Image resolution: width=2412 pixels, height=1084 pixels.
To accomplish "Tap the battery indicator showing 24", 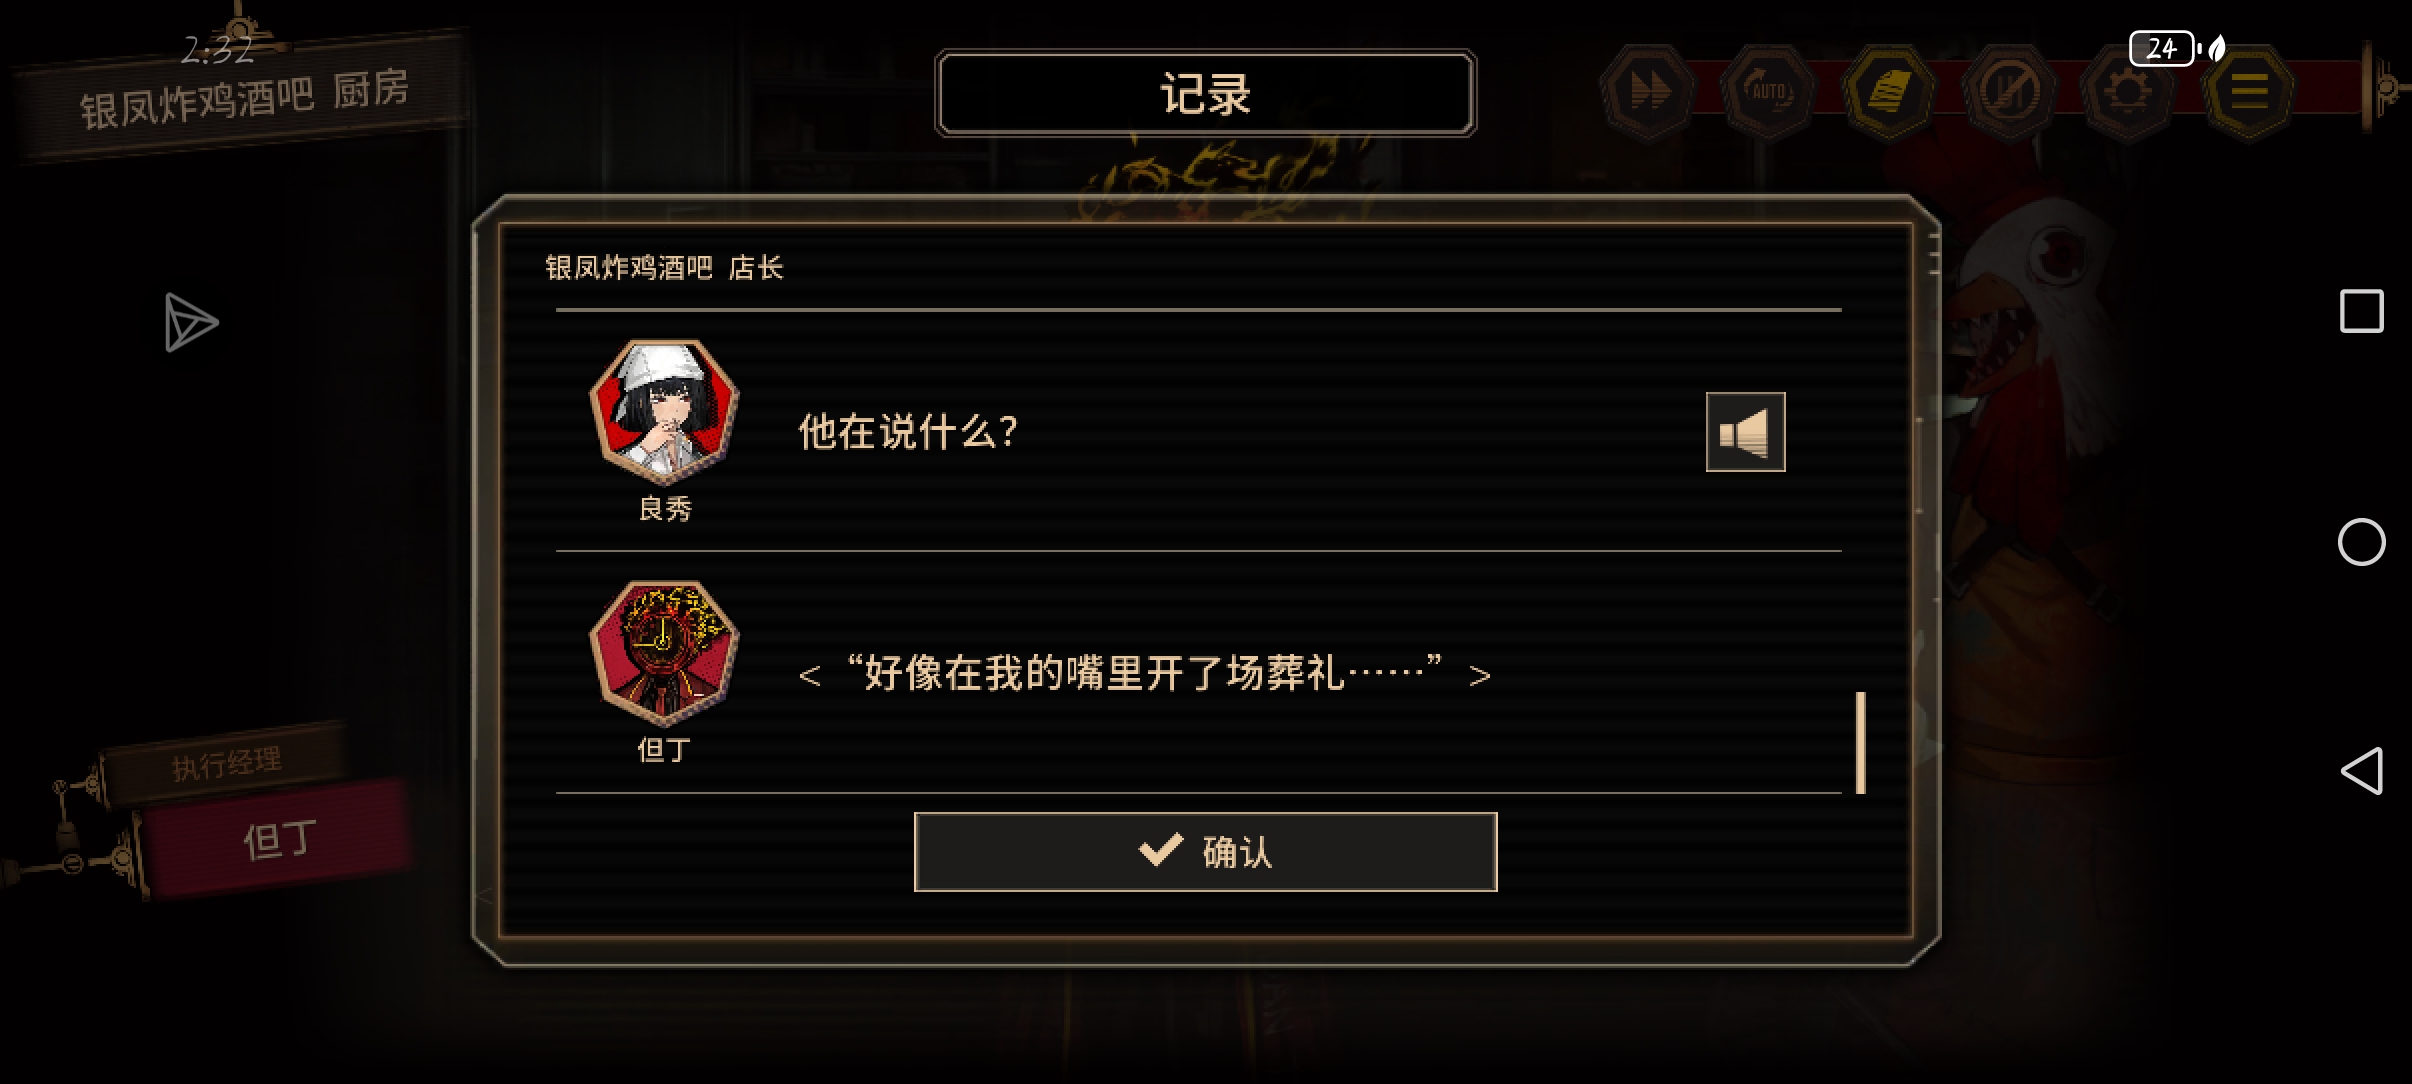I will pyautogui.click(x=2162, y=48).
